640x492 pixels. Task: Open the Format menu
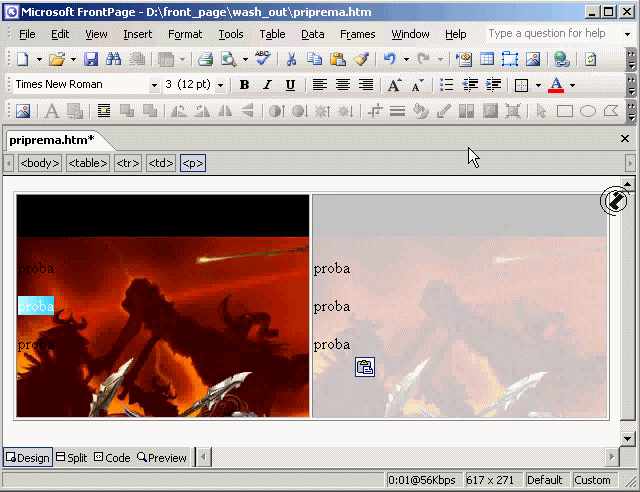pyautogui.click(x=185, y=34)
